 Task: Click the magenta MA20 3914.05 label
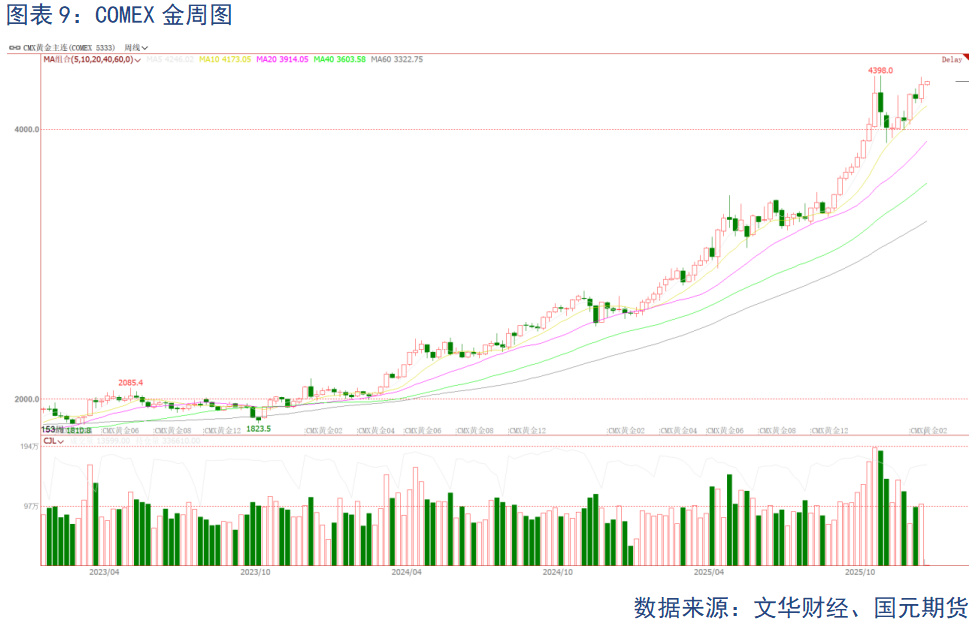pos(282,59)
